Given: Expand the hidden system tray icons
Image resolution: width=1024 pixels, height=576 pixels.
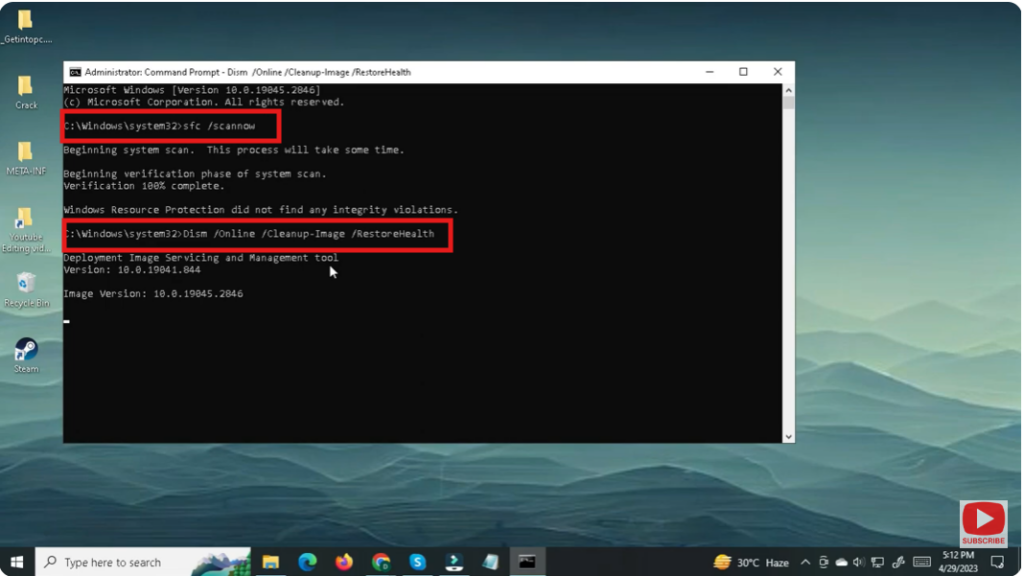Looking at the screenshot, I should 805,562.
